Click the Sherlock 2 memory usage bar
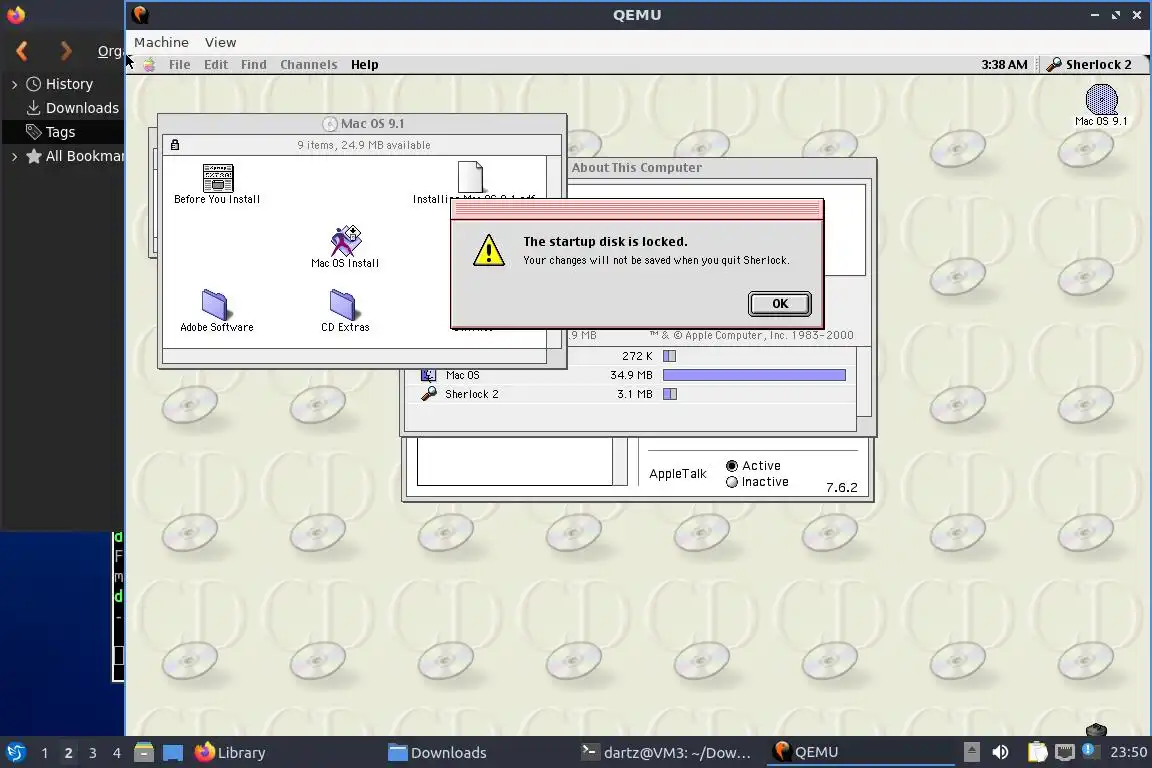1152x768 pixels. (670, 394)
